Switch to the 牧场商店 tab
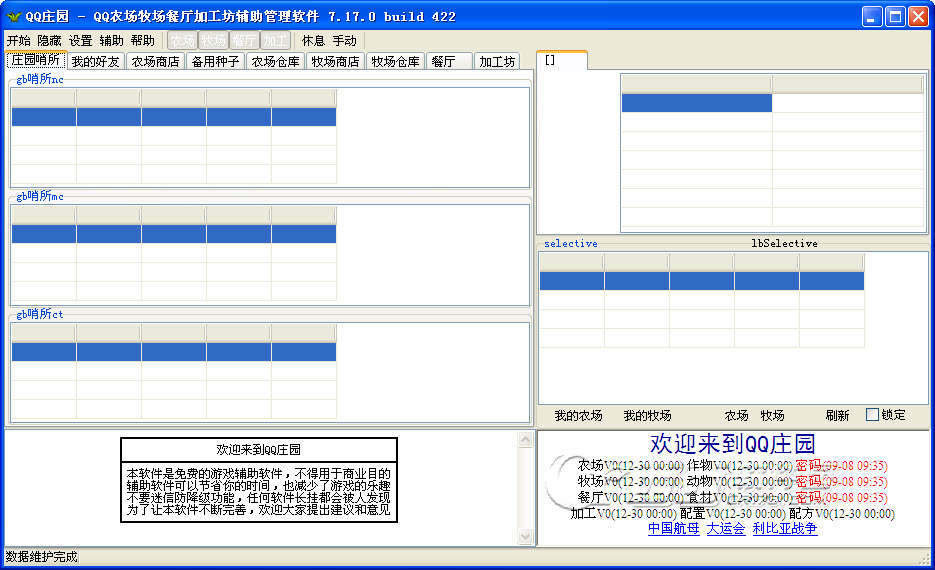 (x=335, y=61)
